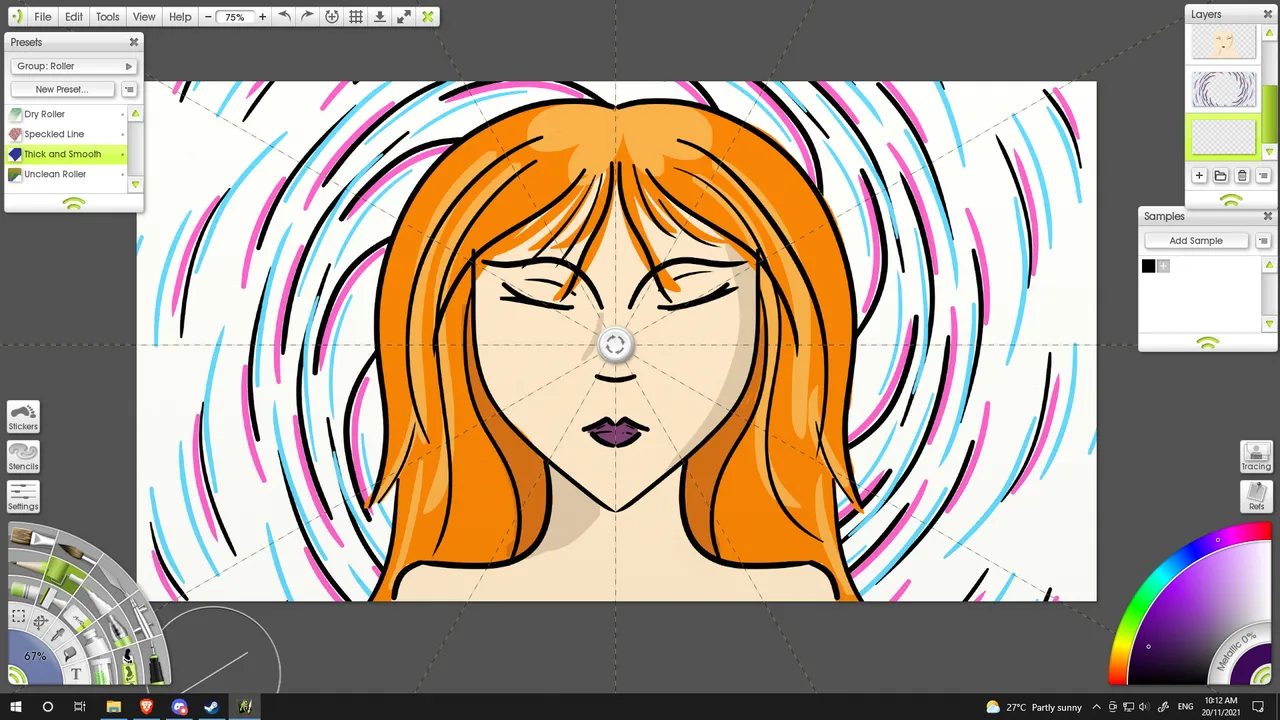Select the Thick and Smooth preset
The height and width of the screenshot is (720, 1280).
tap(66, 154)
